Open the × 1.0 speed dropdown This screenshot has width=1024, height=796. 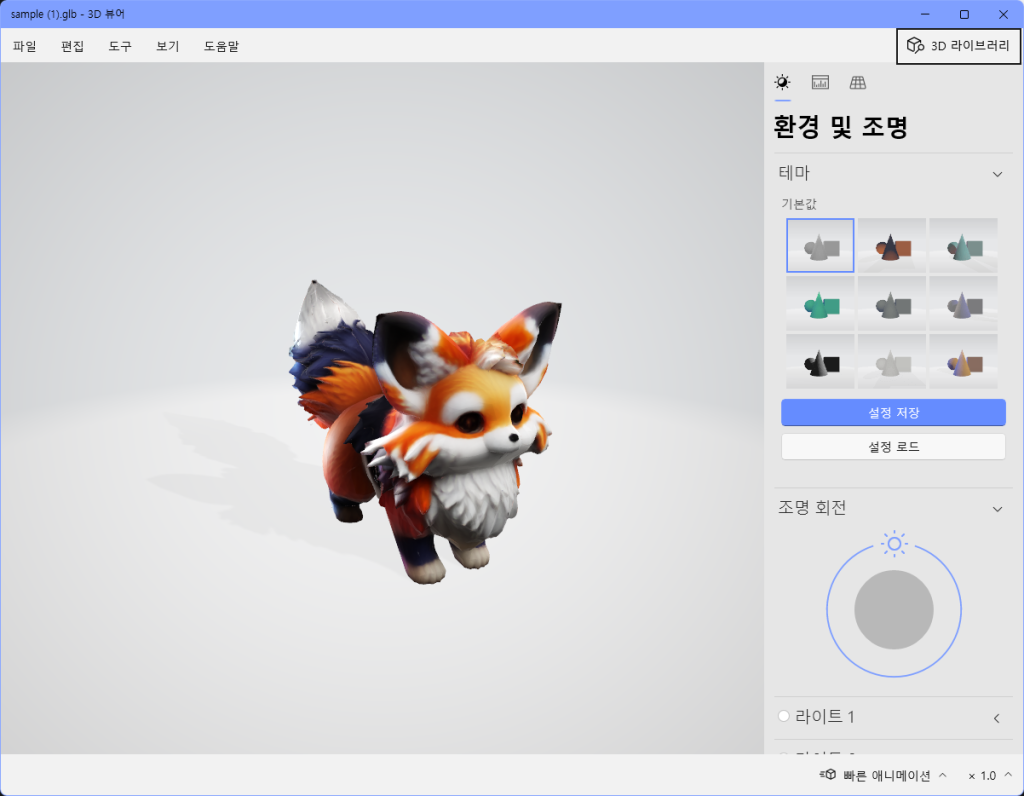tap(990, 776)
